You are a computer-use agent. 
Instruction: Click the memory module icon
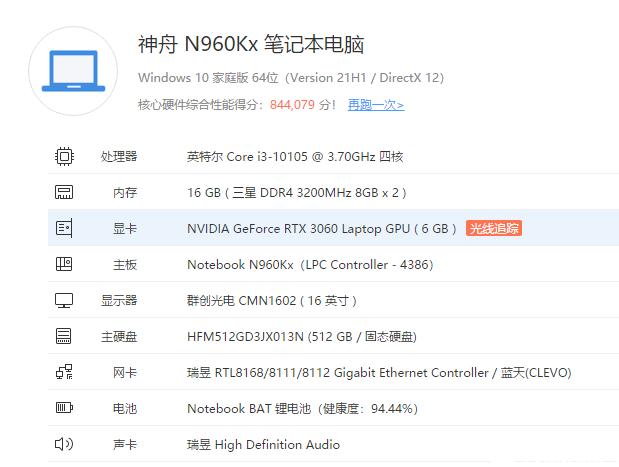tap(64, 192)
